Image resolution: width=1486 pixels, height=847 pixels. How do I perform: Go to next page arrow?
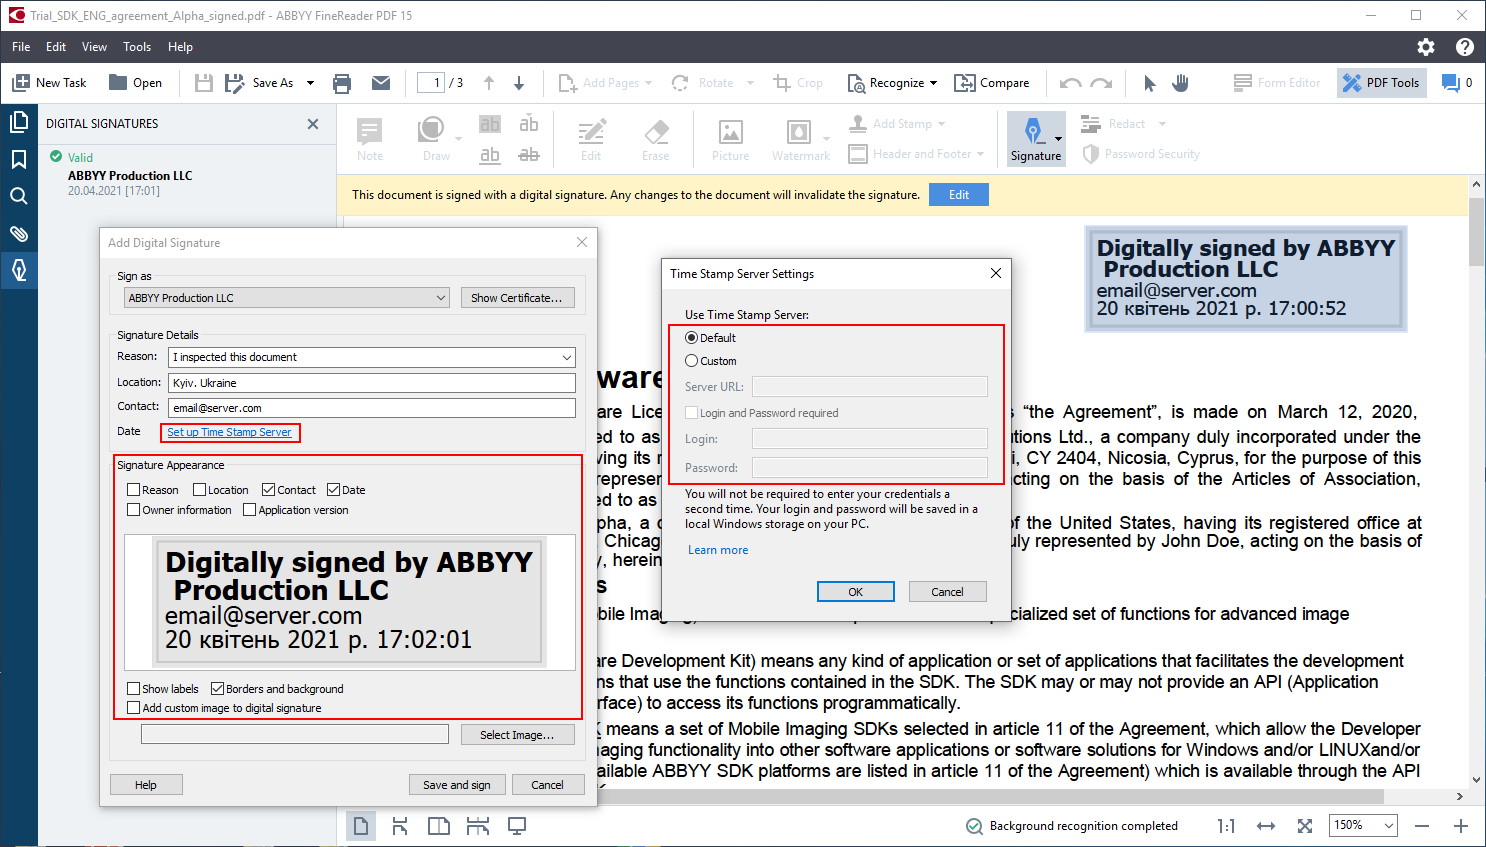(x=519, y=83)
